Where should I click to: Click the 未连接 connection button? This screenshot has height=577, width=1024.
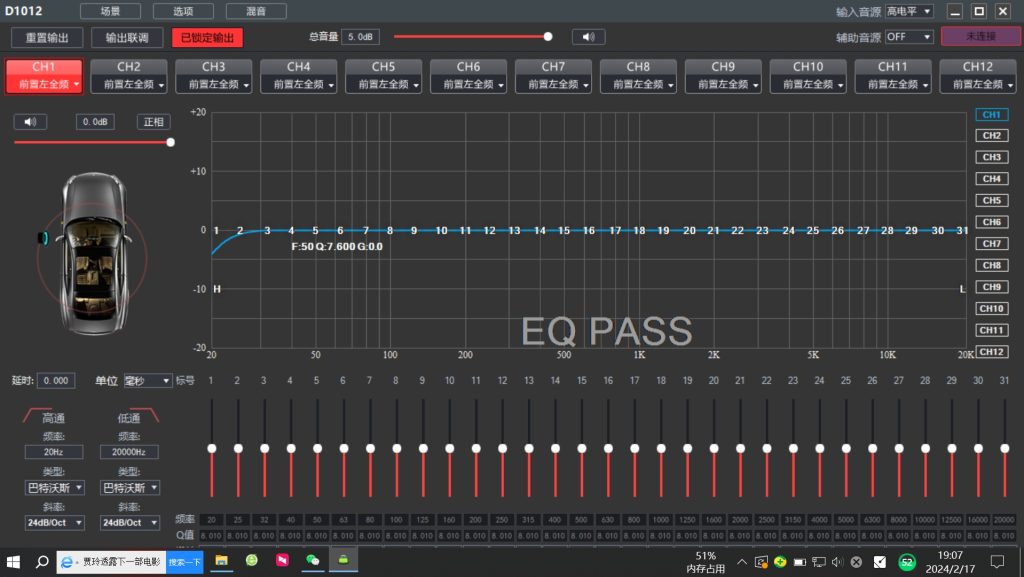point(981,37)
